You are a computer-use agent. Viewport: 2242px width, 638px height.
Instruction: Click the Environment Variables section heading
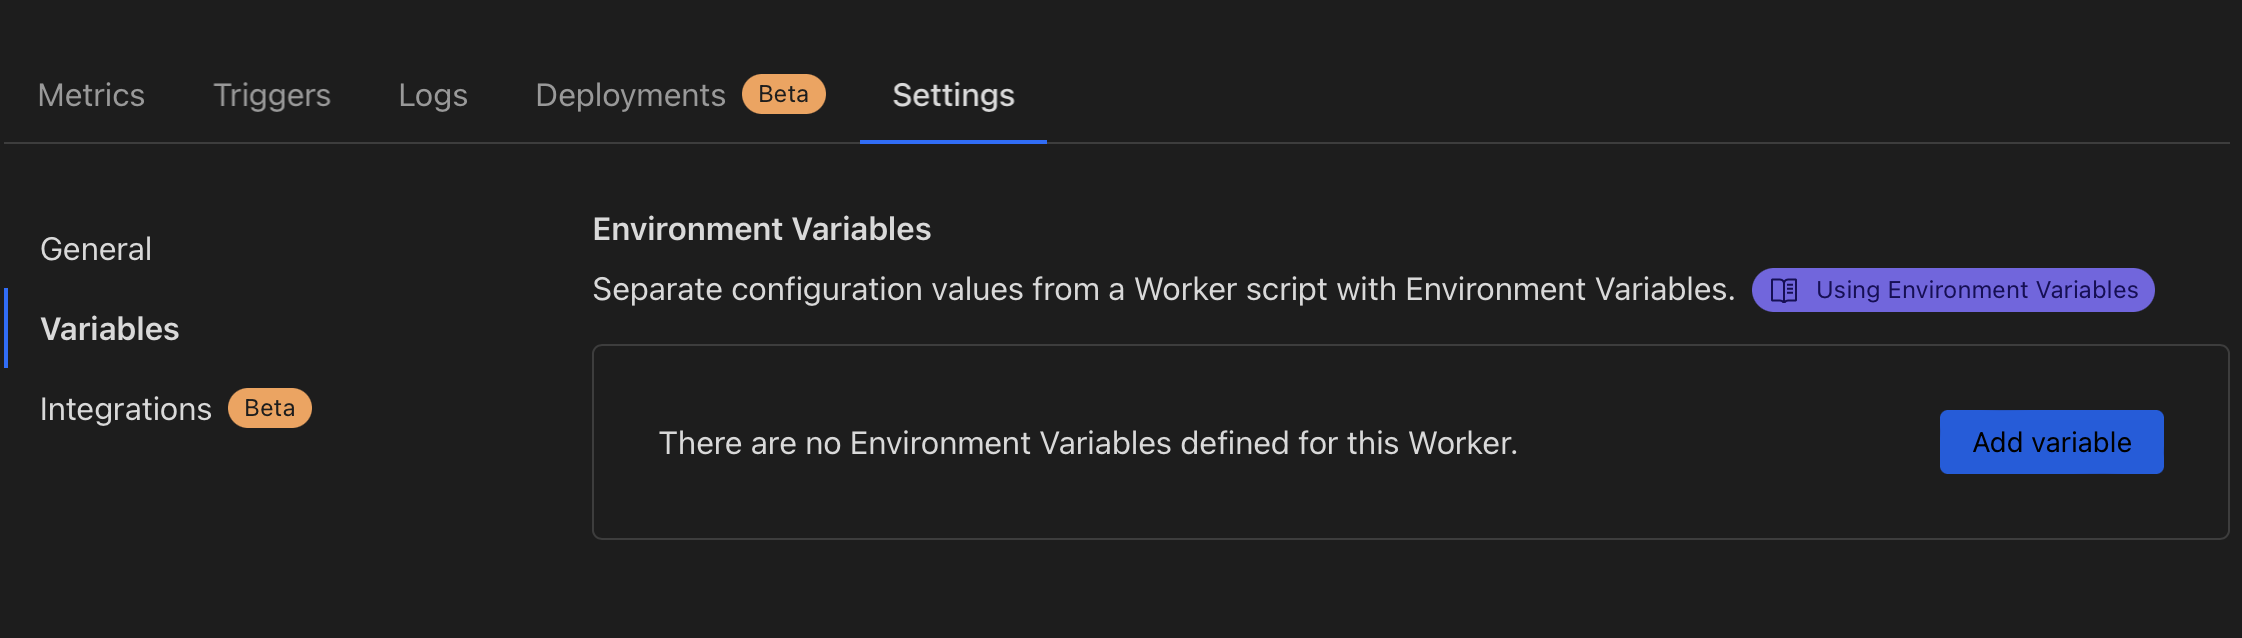(x=762, y=229)
